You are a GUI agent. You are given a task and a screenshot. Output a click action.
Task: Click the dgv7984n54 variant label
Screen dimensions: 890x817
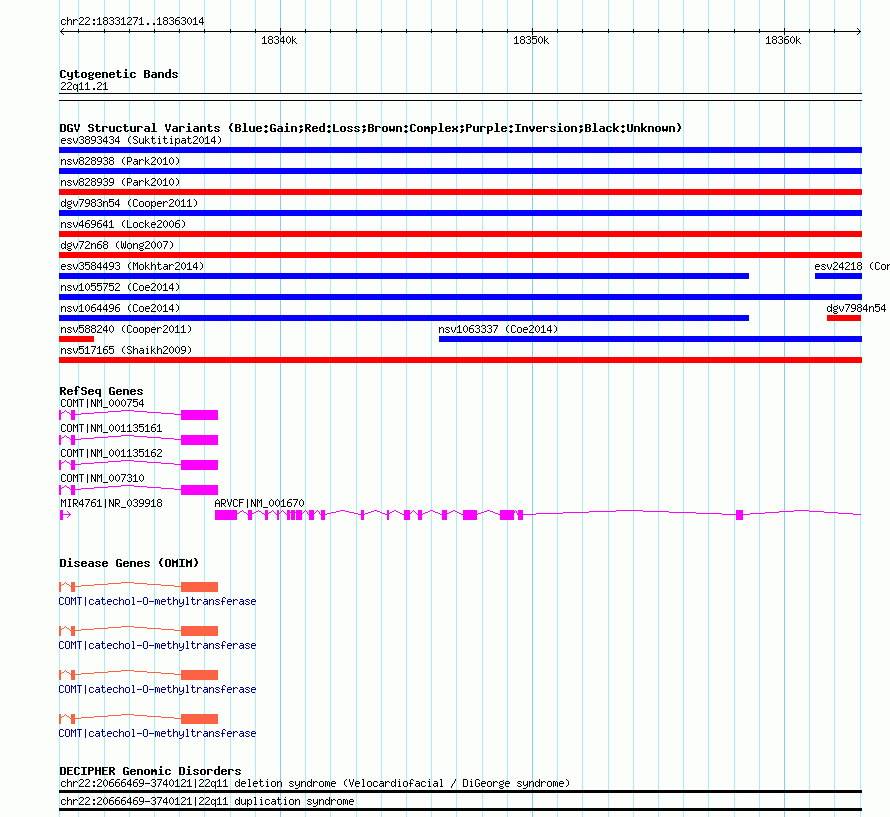(x=856, y=308)
